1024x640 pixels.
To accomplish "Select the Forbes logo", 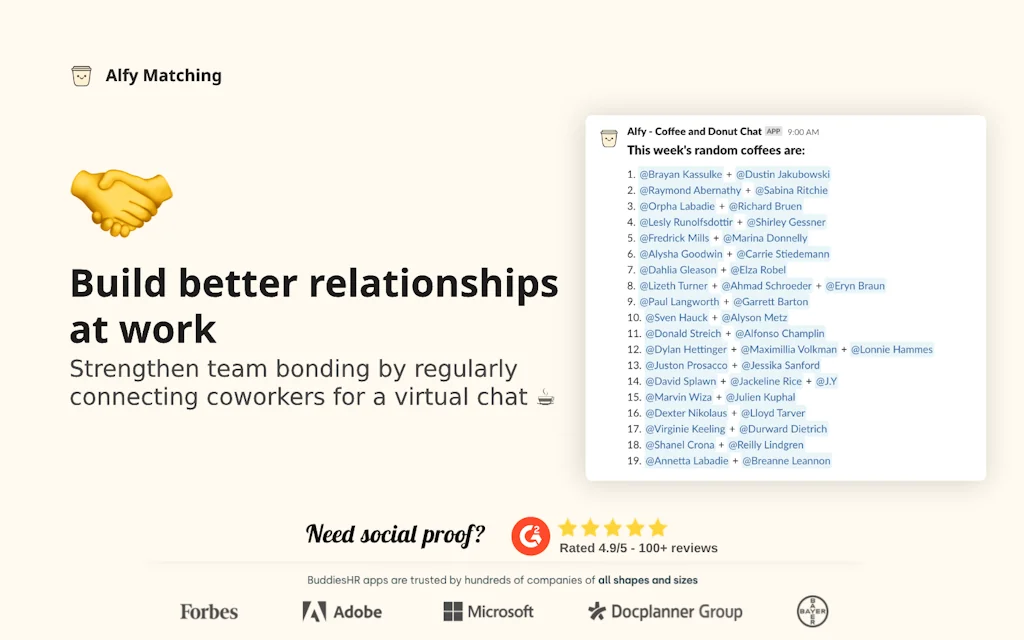I will [x=208, y=611].
